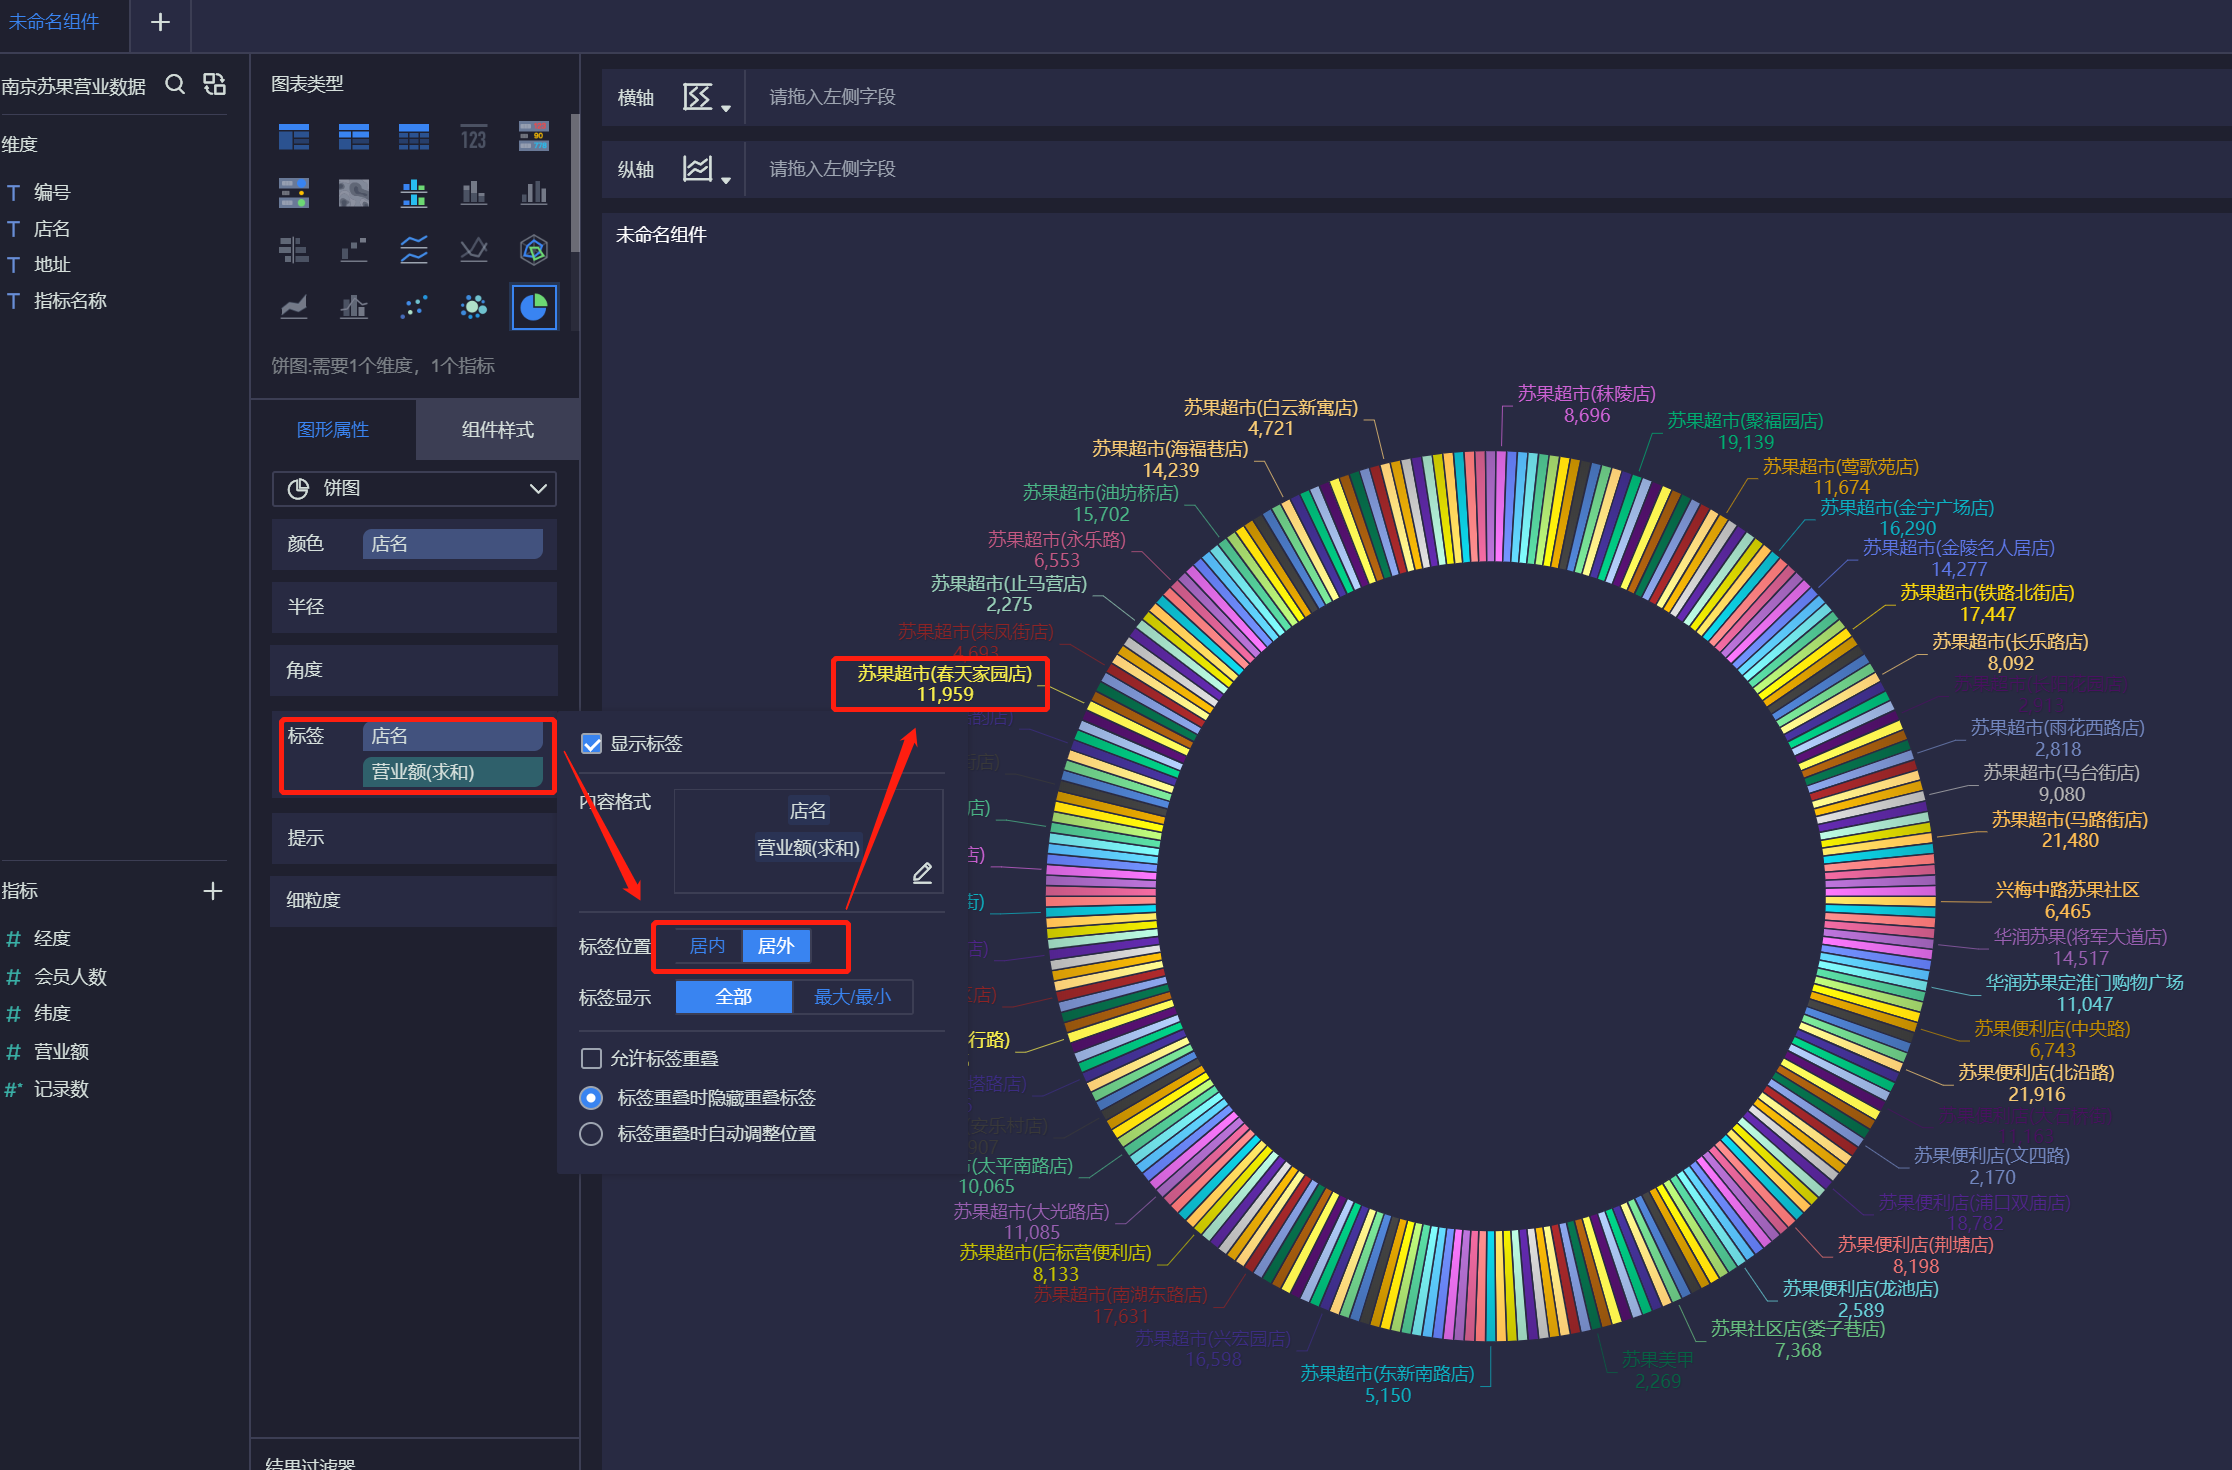Screen dimensions: 2232x1470
Task: Select the radar chart type
Action: tap(534, 249)
